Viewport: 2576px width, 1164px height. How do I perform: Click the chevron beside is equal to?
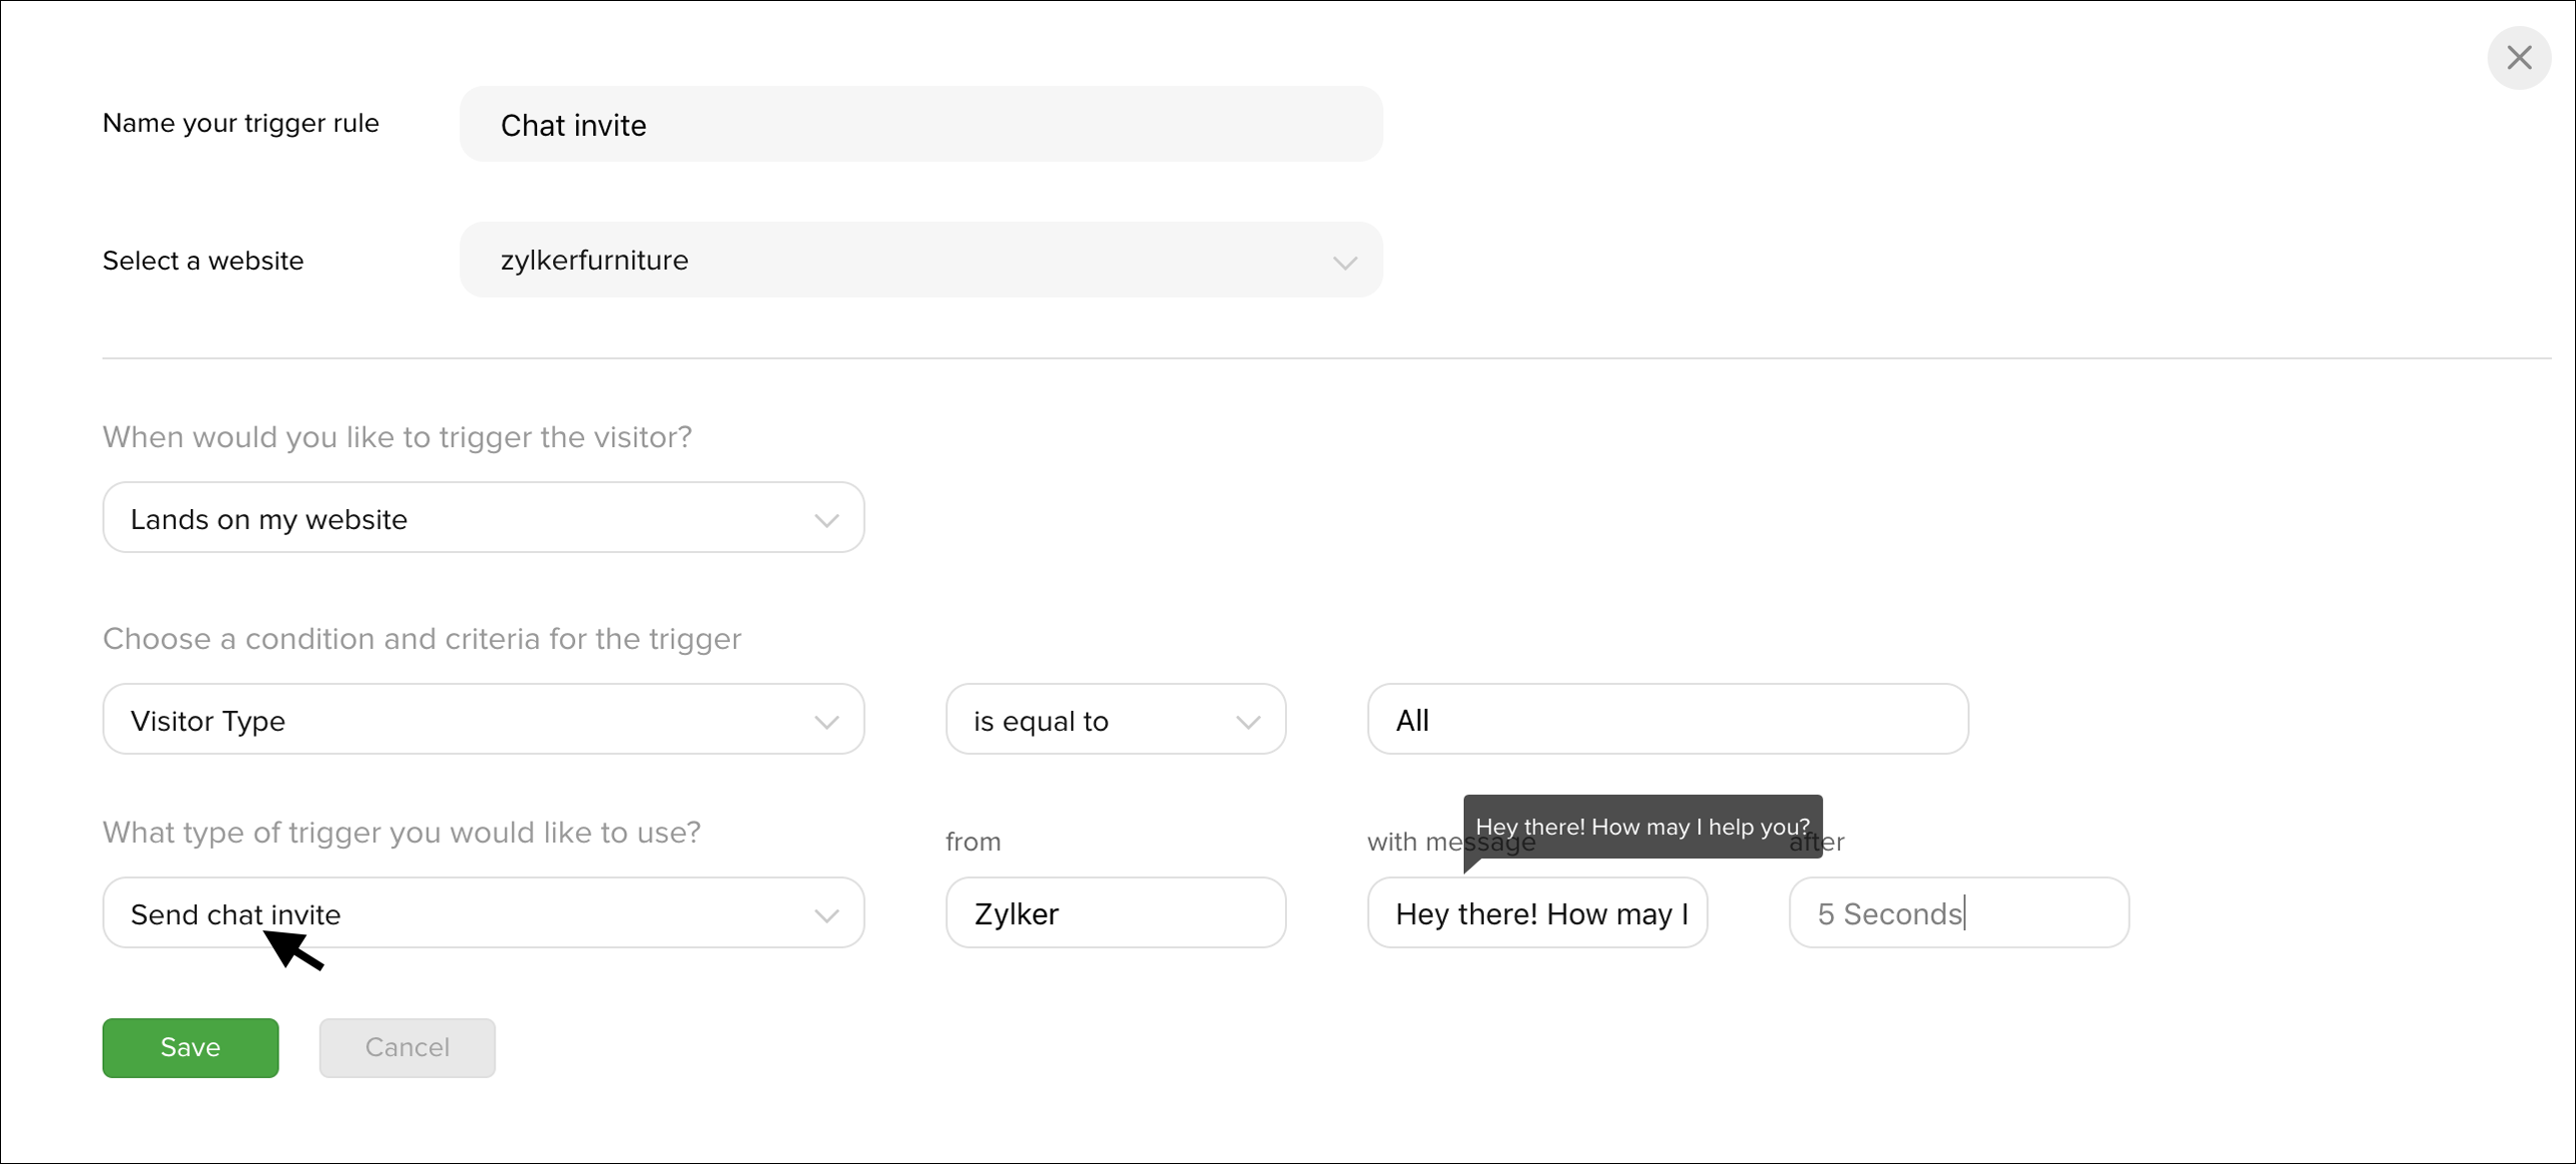tap(1247, 722)
